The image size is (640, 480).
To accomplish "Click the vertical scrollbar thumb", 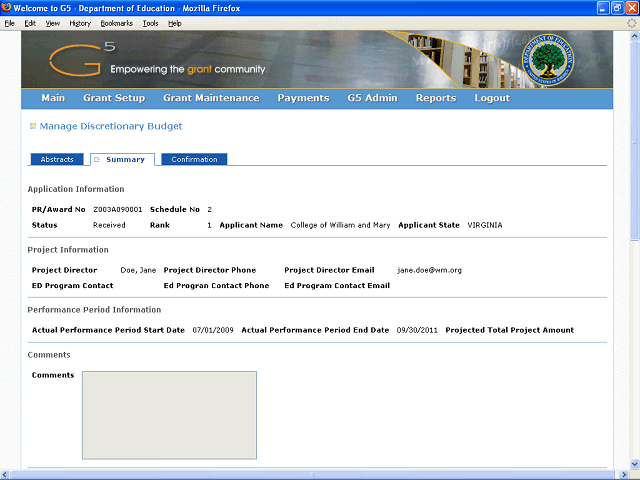I will click(x=635, y=141).
